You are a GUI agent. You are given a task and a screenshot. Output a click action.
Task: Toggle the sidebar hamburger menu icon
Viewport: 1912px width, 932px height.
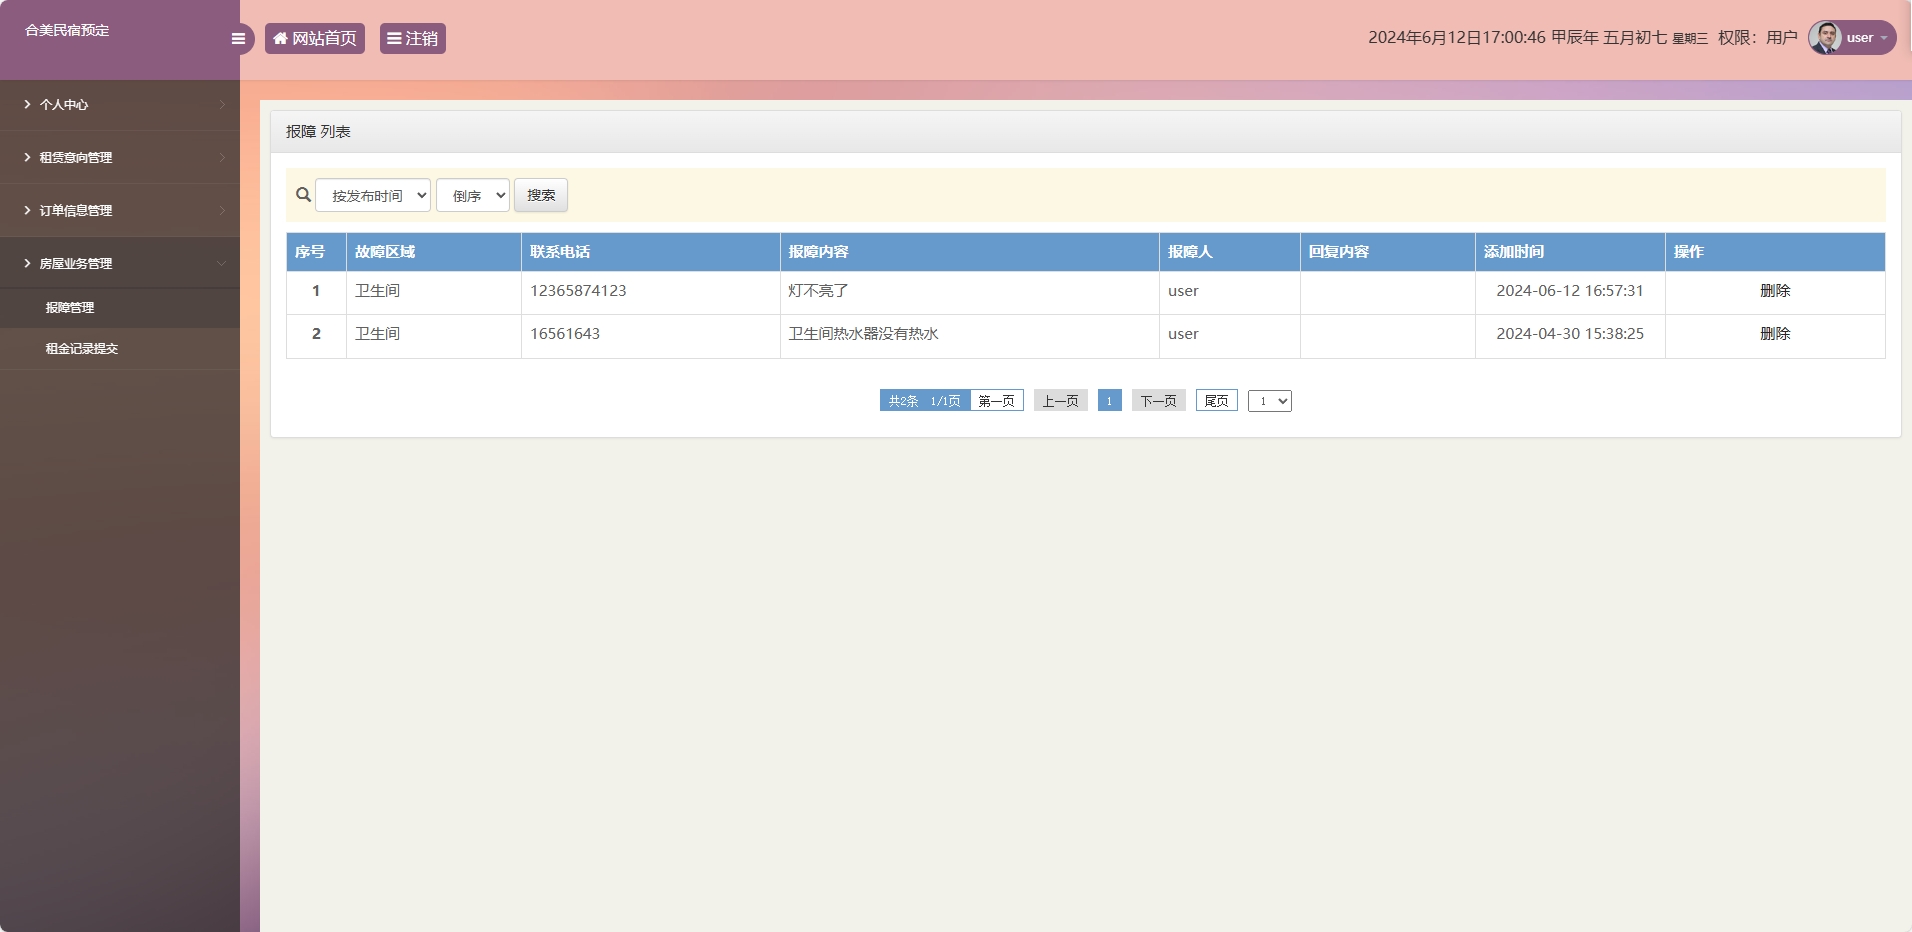238,39
